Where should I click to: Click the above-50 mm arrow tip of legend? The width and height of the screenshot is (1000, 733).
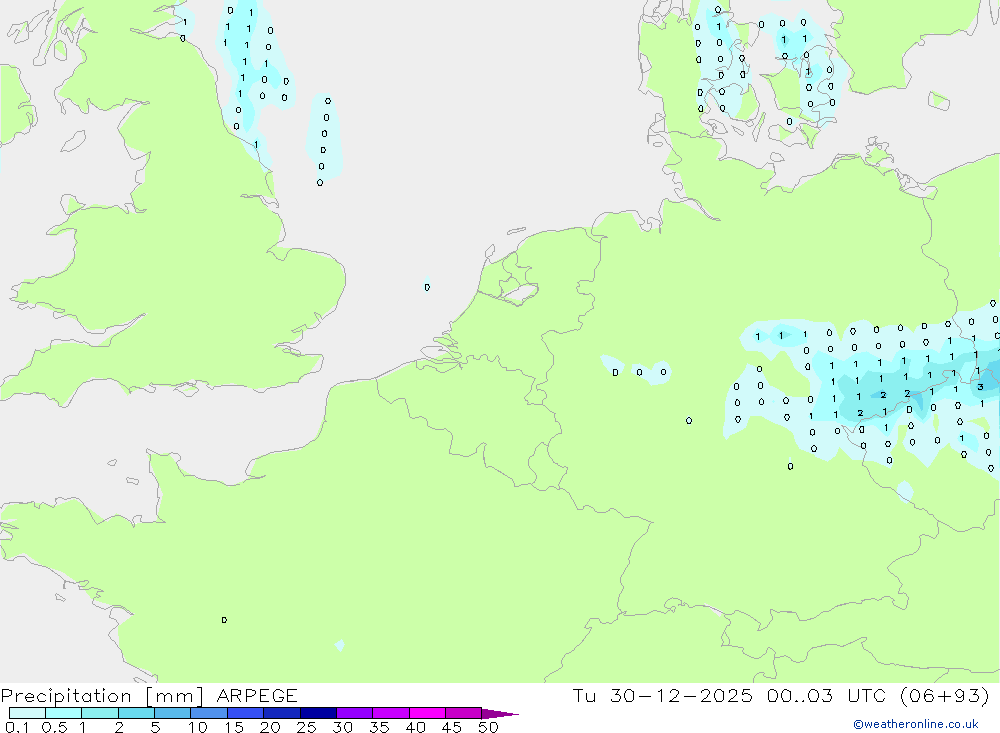pos(499,713)
